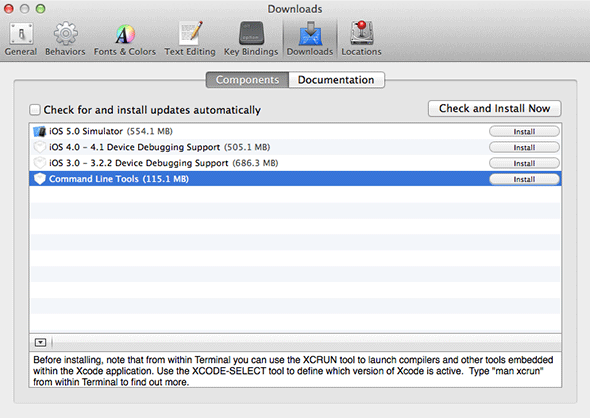
Task: Enable Check for and install updates automatically
Action: coord(35,110)
